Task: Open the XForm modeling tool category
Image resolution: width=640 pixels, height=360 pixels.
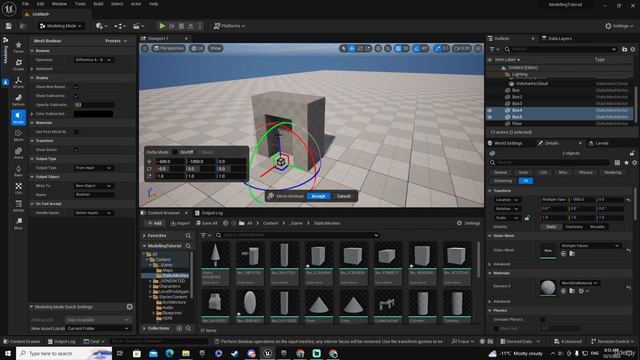Action: point(18,82)
